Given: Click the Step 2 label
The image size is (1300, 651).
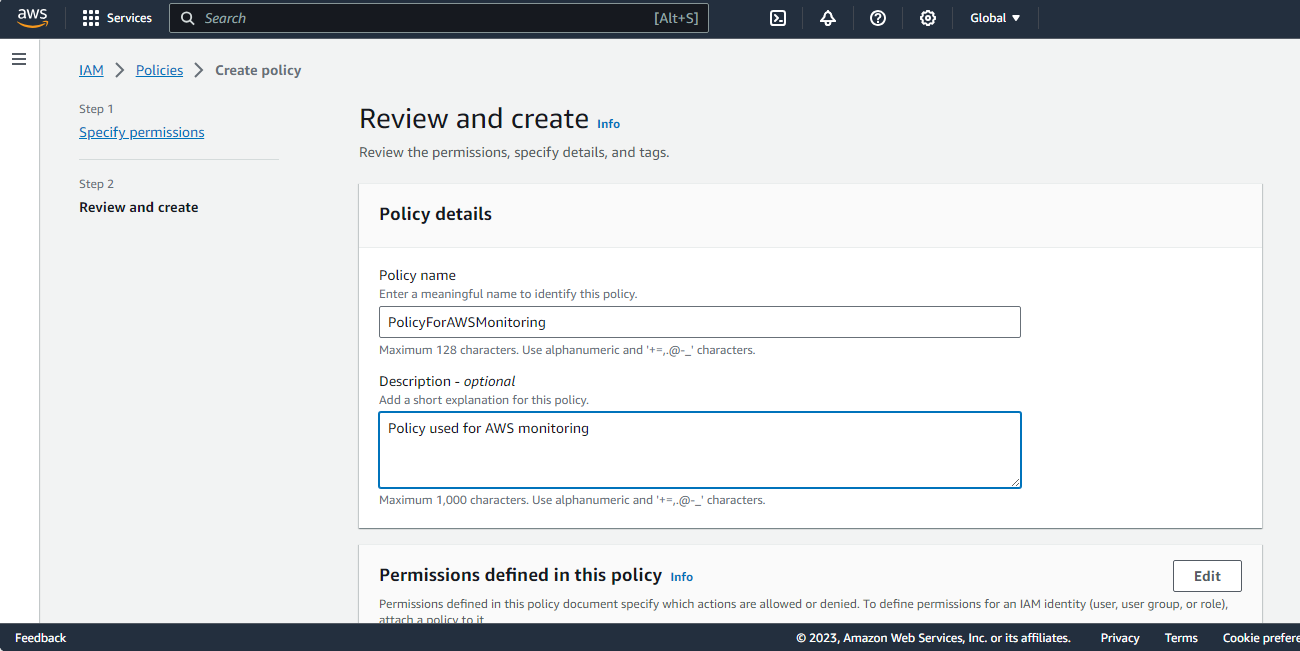Looking at the screenshot, I should tap(96, 184).
